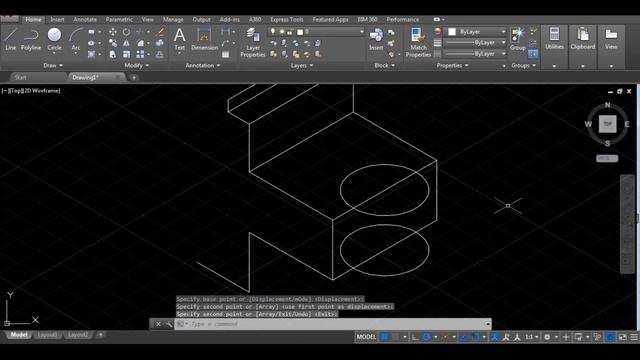Screen dimensions: 640x360
Task: Expand the Draw panel
Action: (53, 65)
